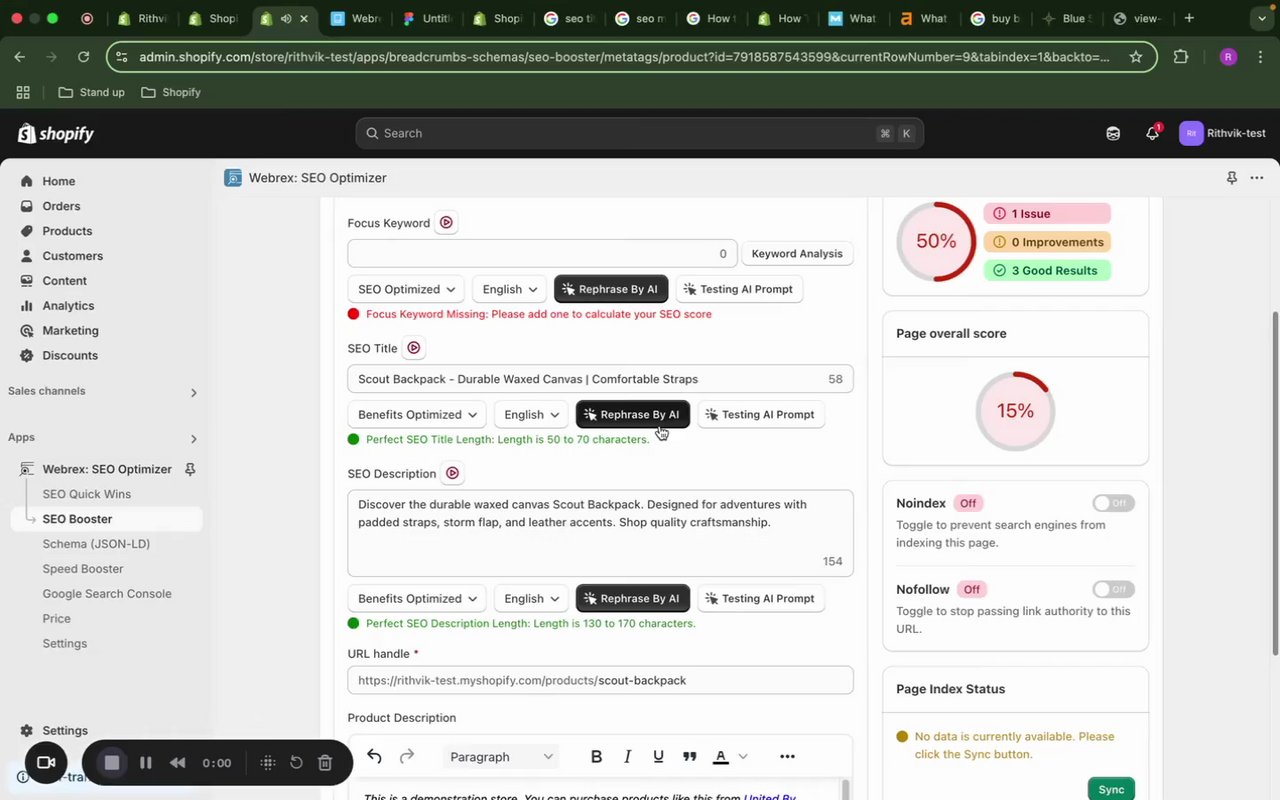Image resolution: width=1280 pixels, height=800 pixels.
Task: Click Rephrase By AI for Focus Keyword
Action: click(611, 289)
